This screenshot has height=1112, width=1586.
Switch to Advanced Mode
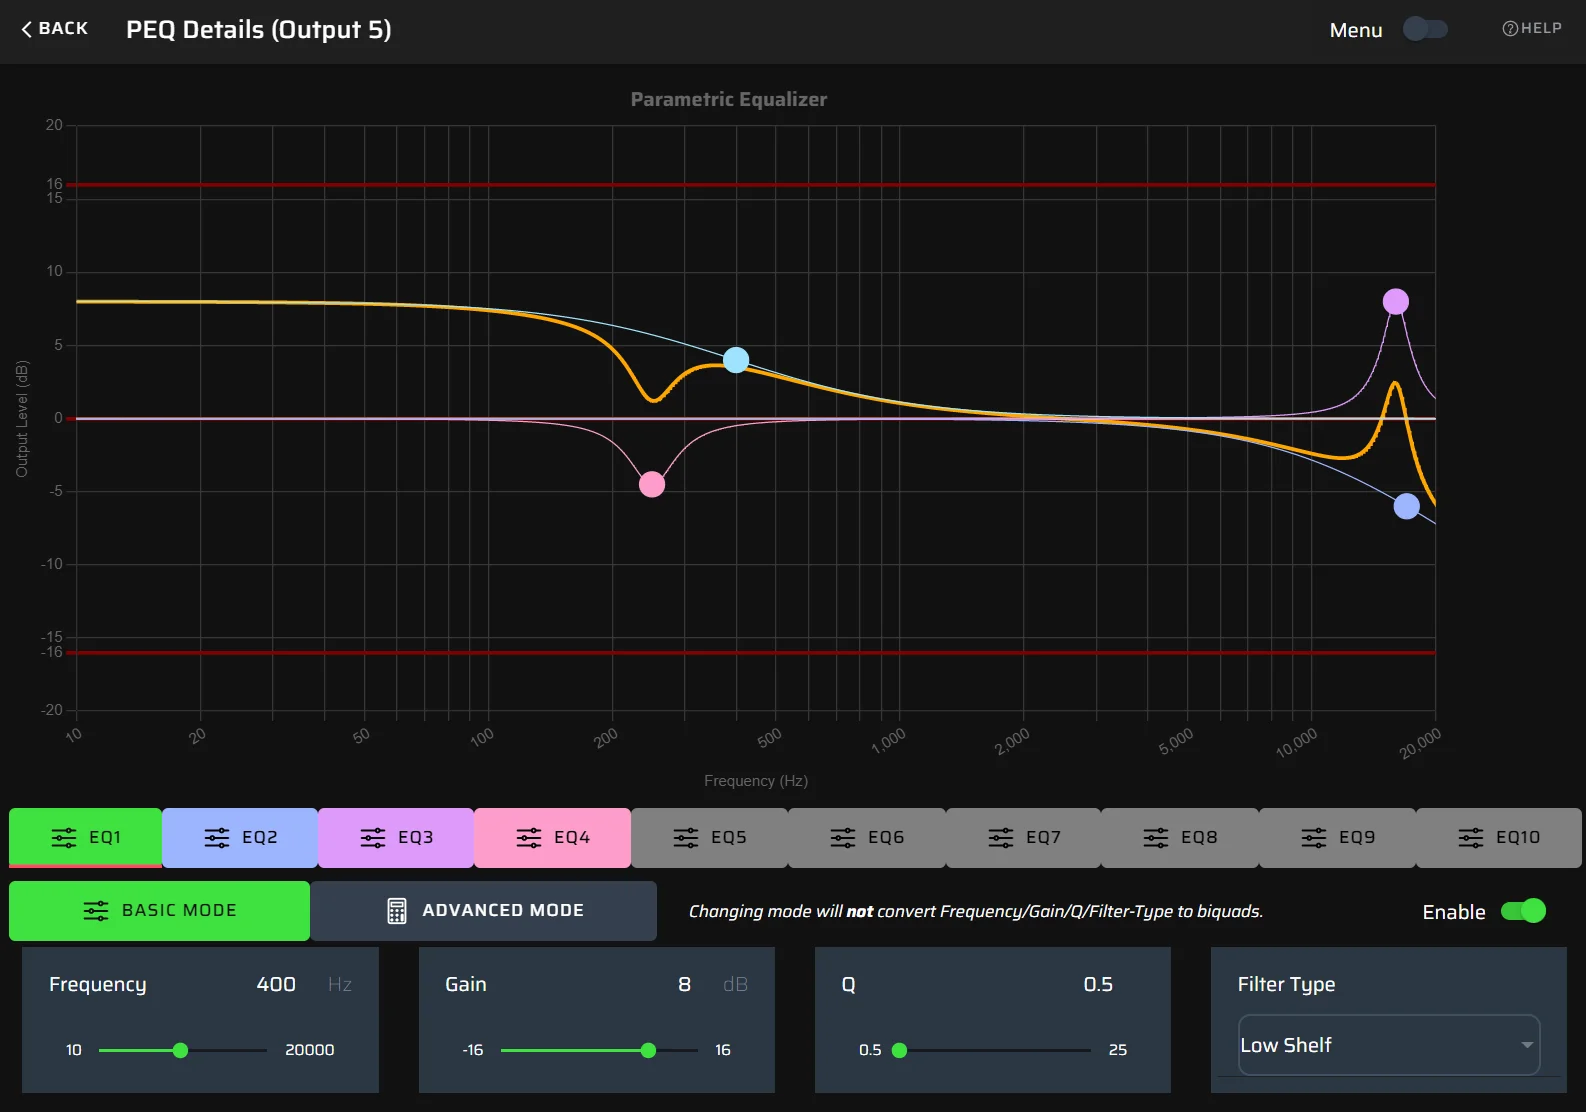[484, 911]
